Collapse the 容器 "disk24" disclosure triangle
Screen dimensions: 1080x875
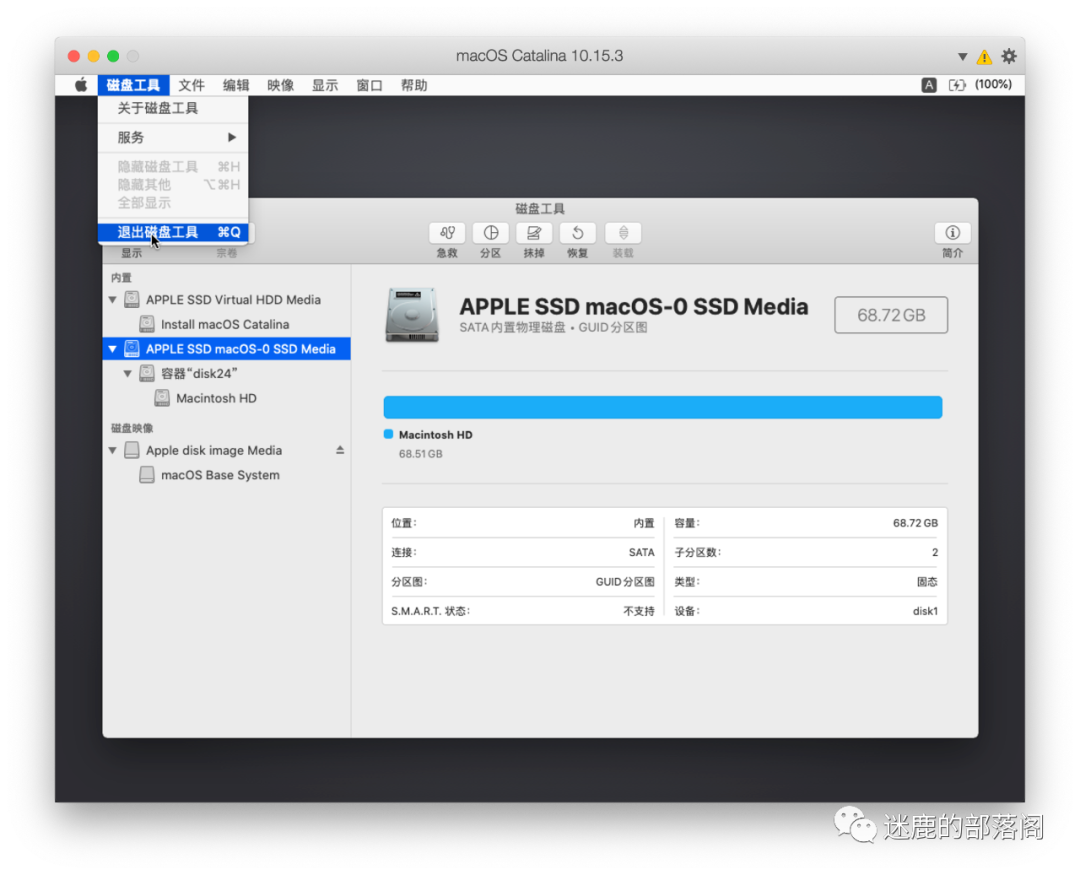point(127,373)
